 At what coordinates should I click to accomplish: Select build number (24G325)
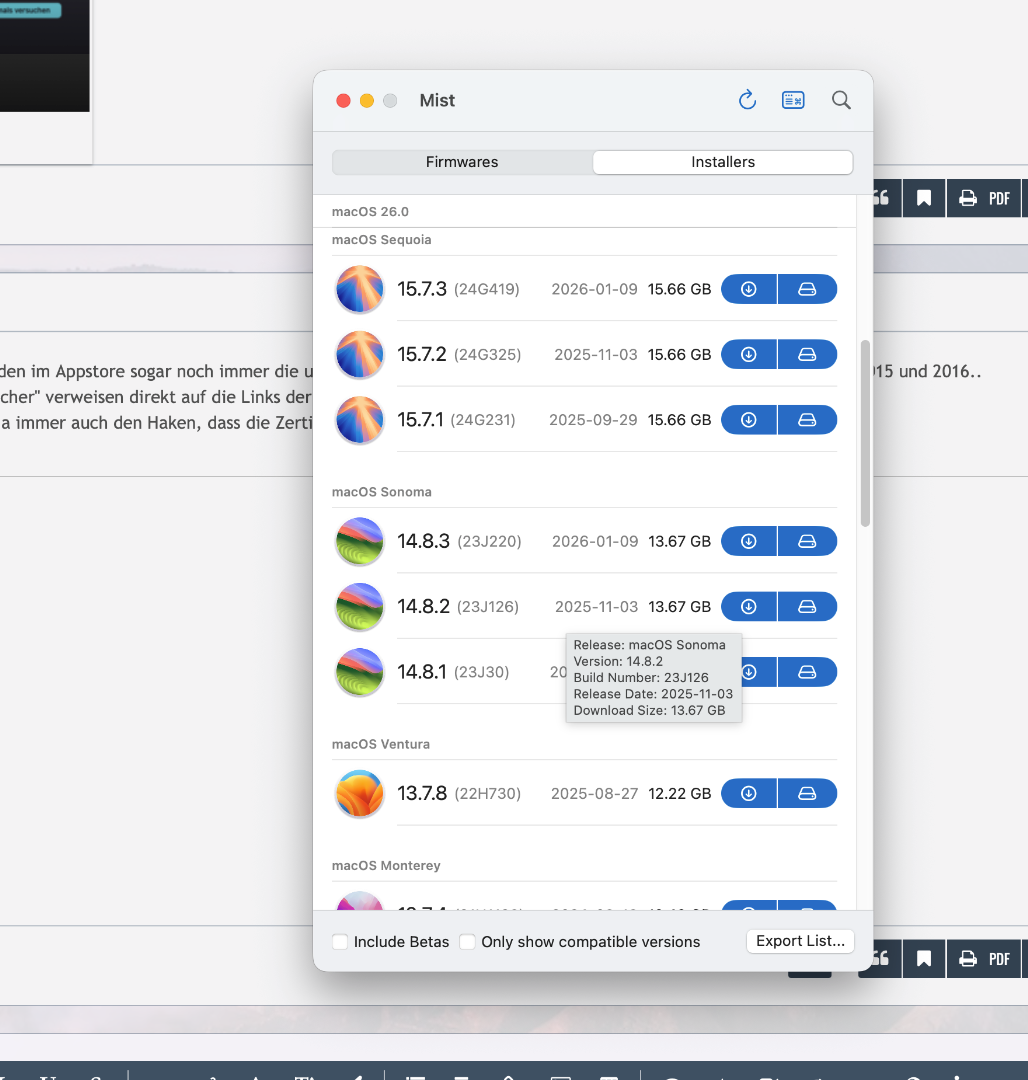(x=487, y=355)
